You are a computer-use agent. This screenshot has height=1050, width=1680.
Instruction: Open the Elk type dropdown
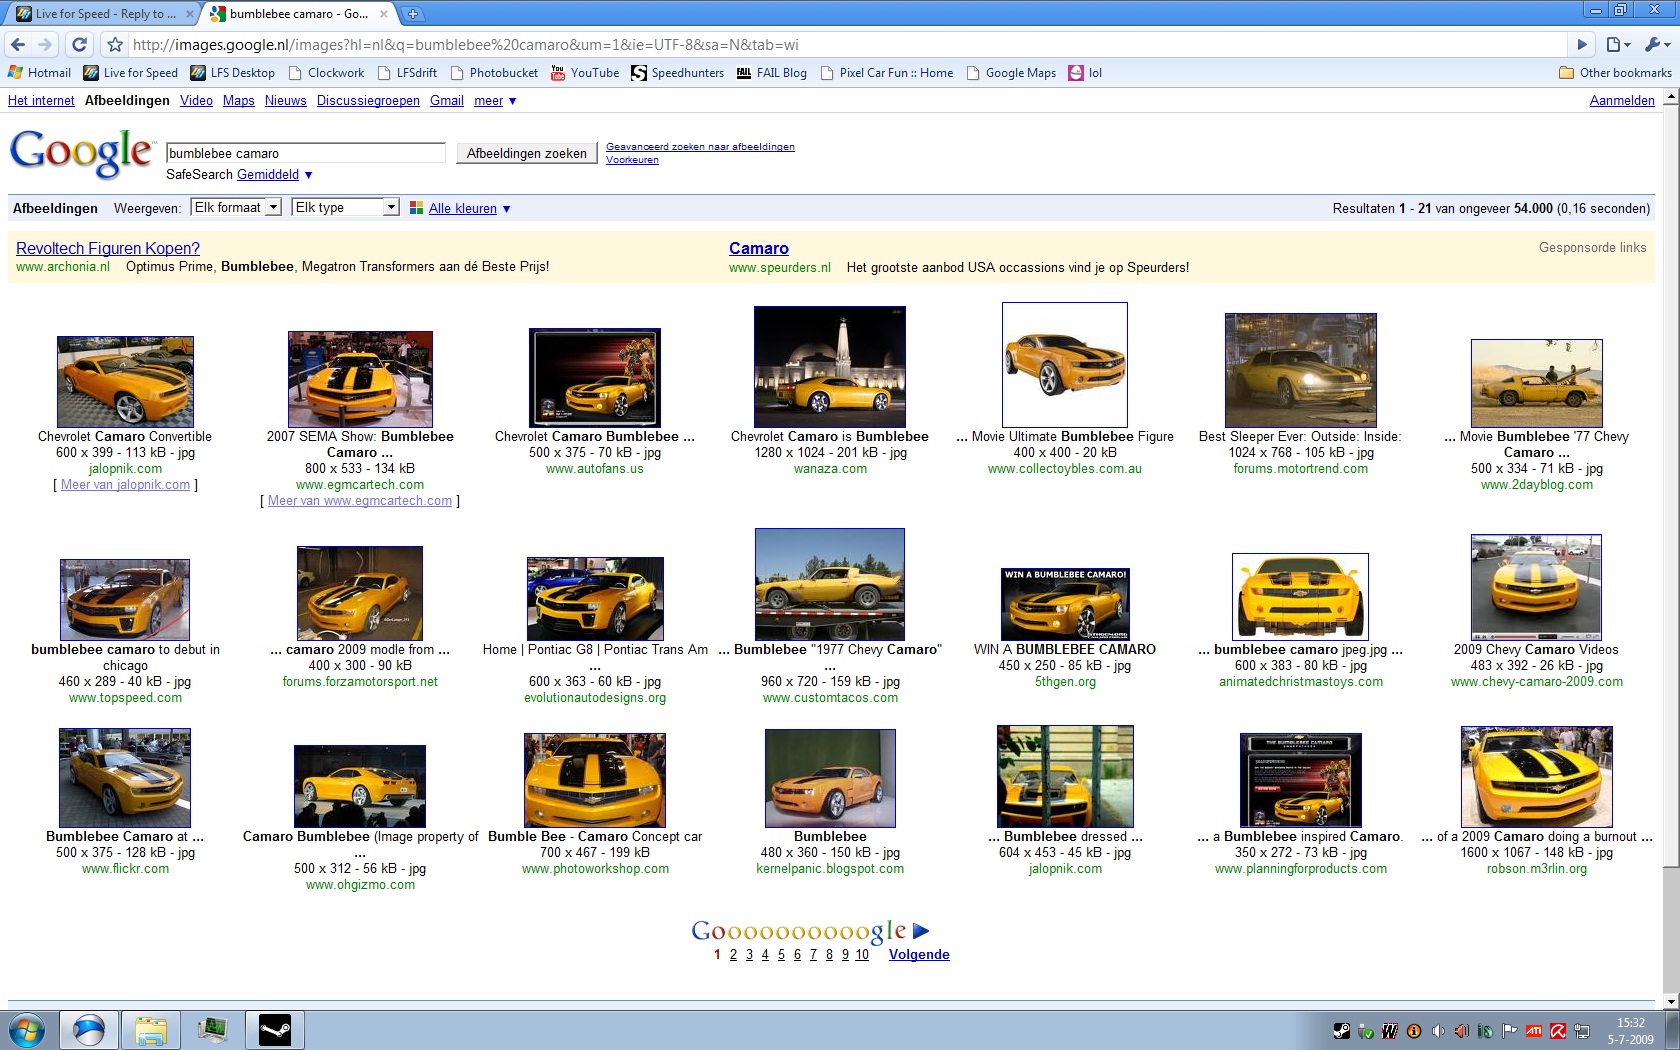346,208
